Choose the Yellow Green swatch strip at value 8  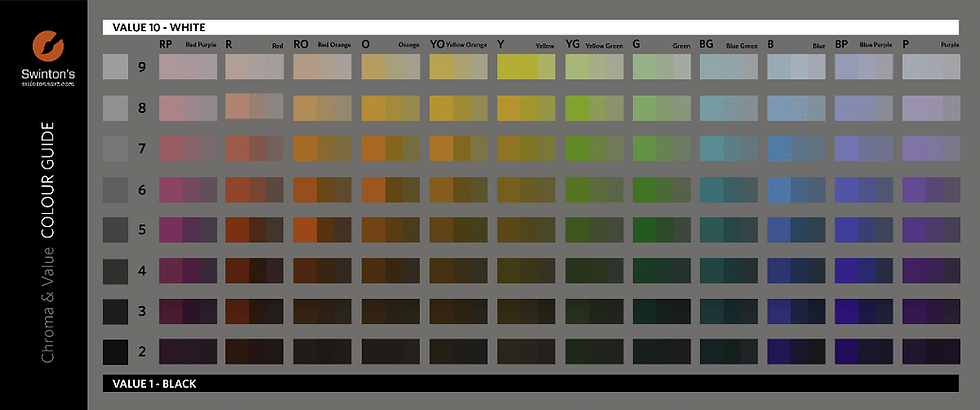tap(594, 108)
